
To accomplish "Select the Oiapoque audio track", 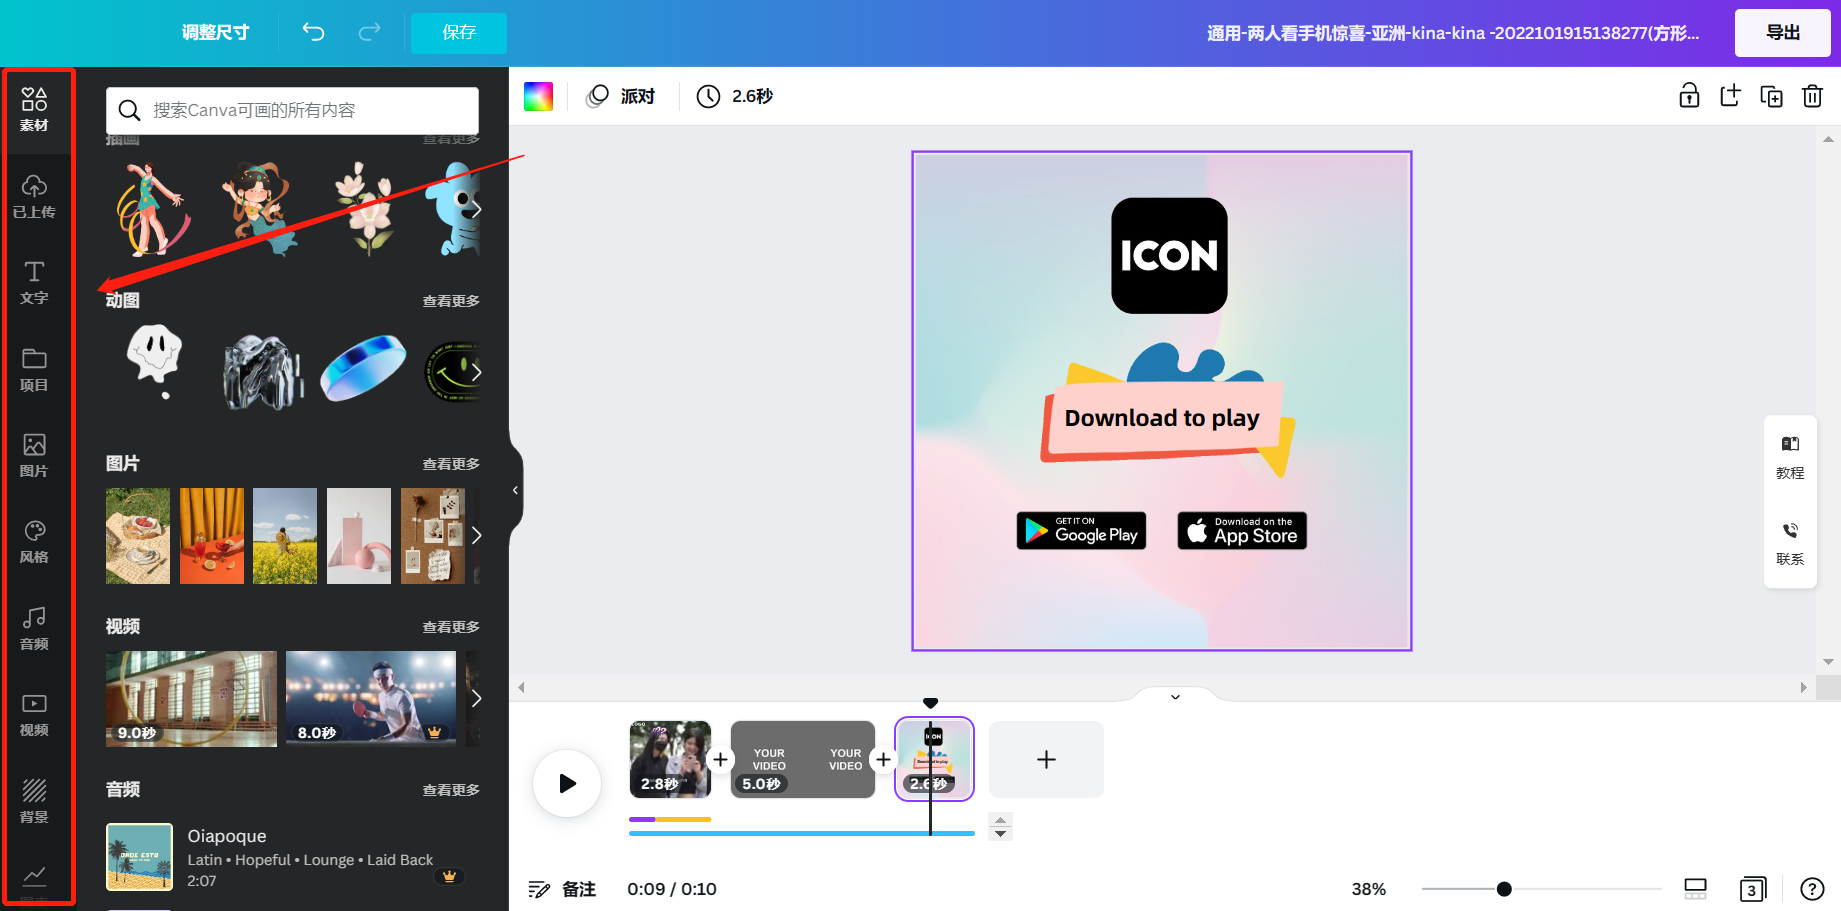I will click(x=292, y=857).
